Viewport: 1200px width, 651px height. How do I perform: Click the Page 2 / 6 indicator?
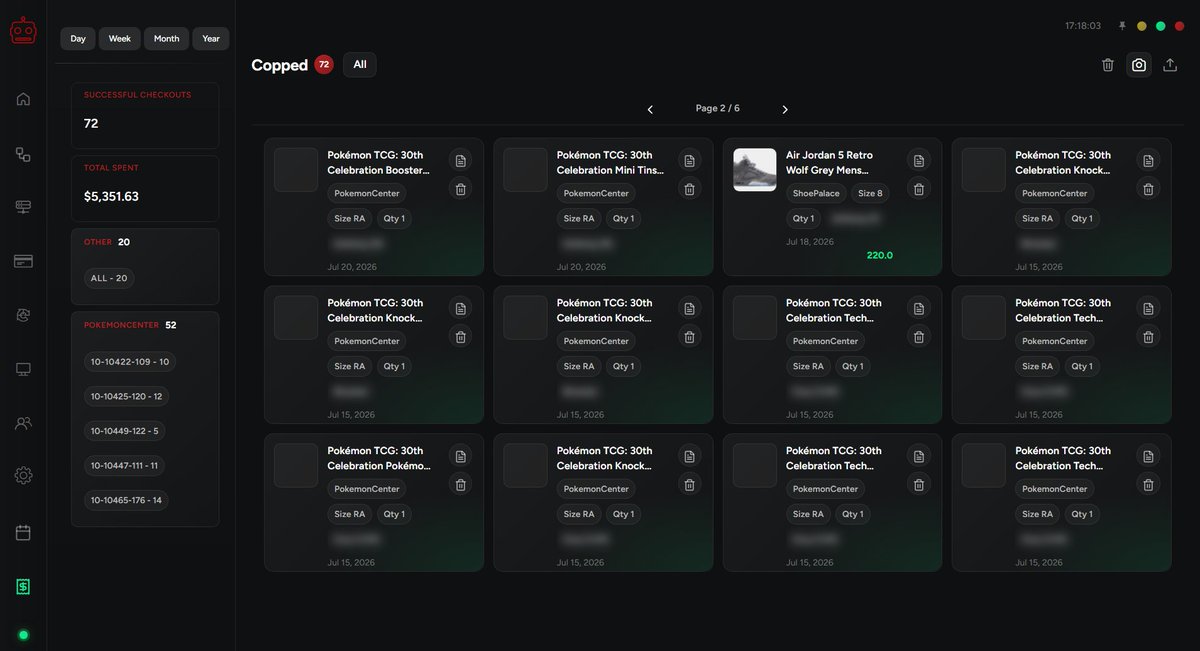[718, 108]
